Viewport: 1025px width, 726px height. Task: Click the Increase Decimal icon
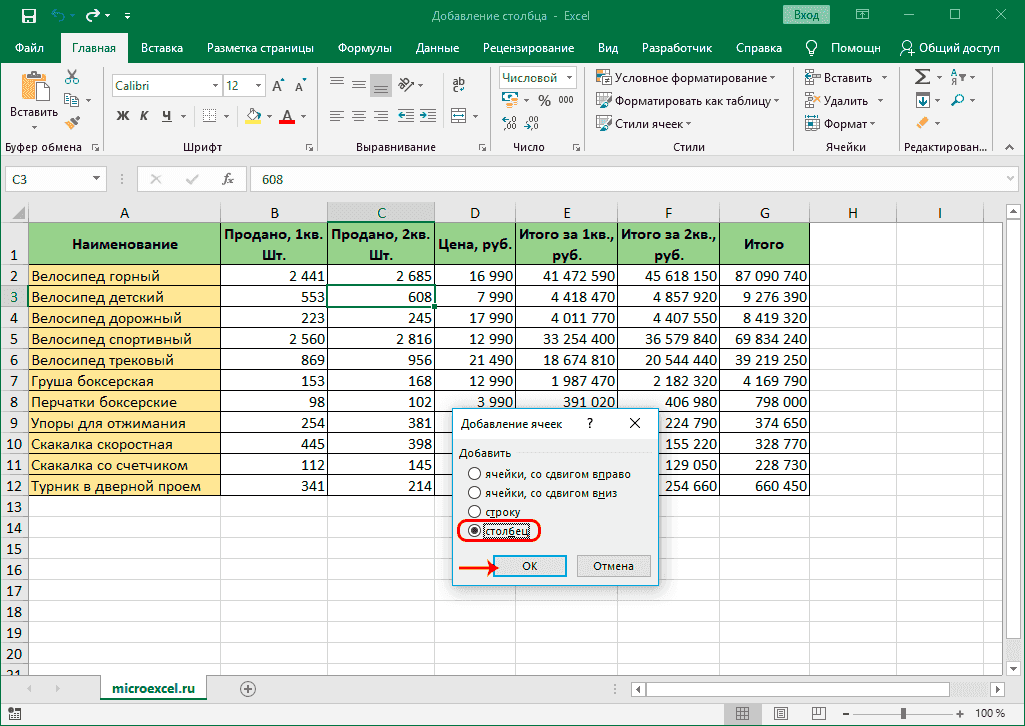[508, 122]
